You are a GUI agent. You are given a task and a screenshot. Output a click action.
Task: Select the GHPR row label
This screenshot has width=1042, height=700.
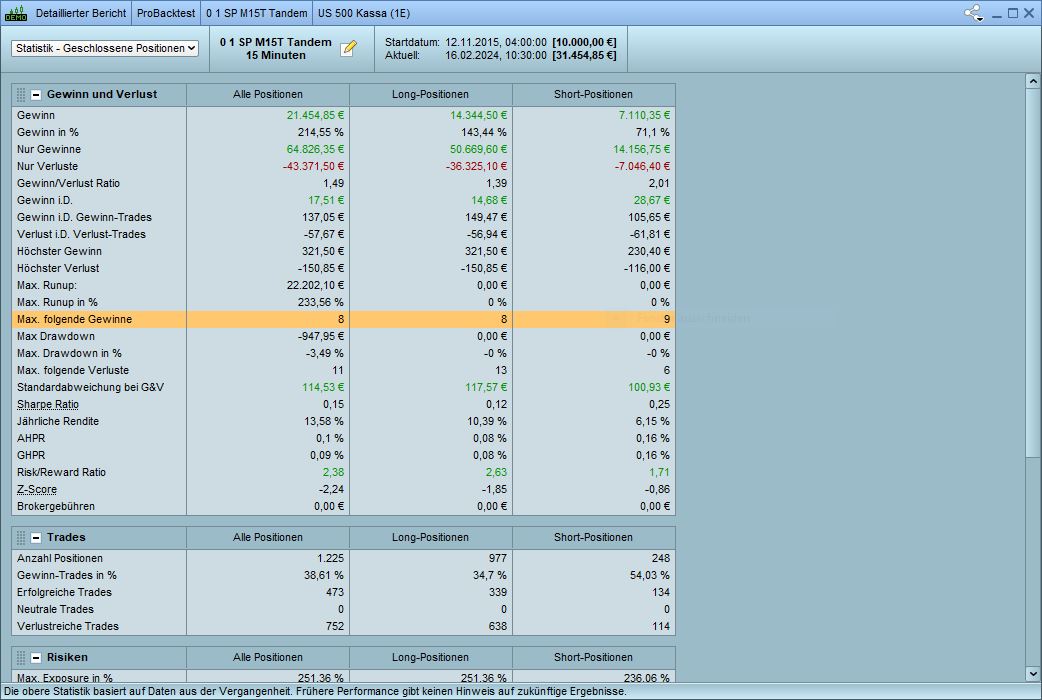31,455
